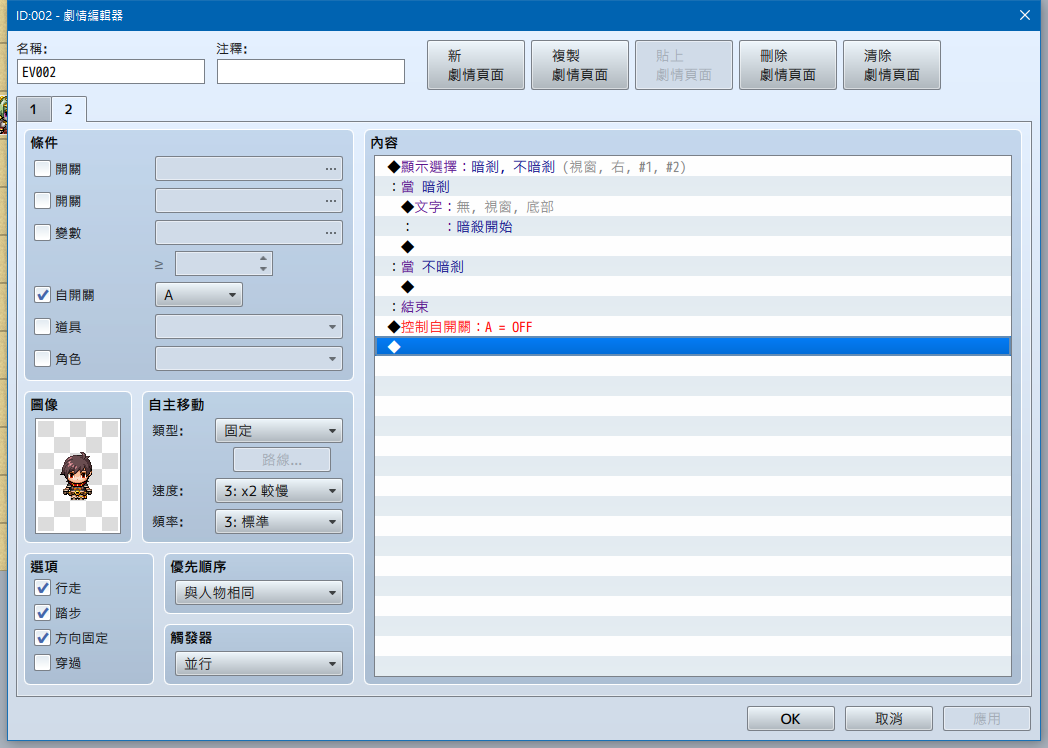
Task: Open the 類型 固定 movement dropdown
Action: [279, 430]
